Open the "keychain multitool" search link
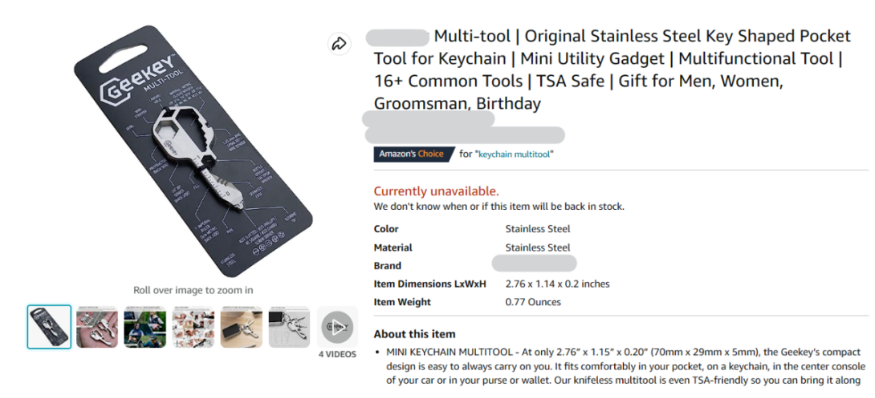 (515, 154)
